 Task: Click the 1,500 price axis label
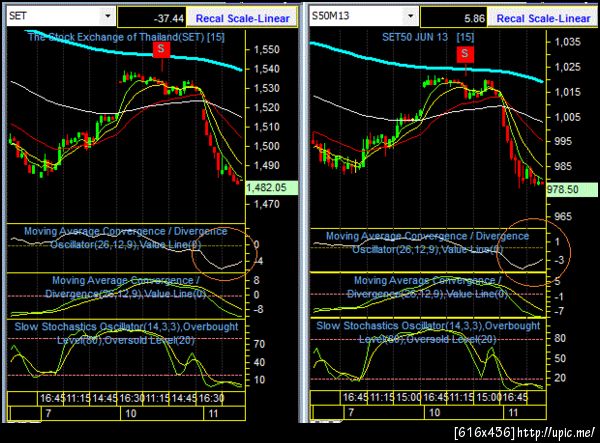pos(266,146)
